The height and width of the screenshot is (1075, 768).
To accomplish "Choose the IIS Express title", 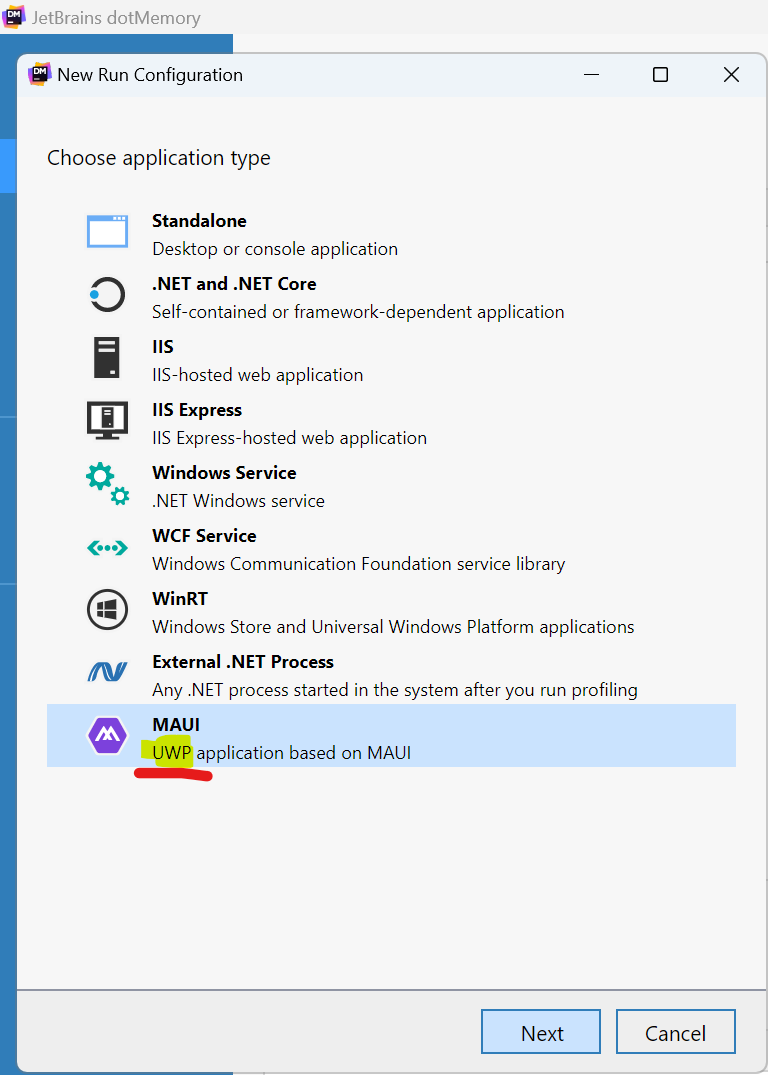I will [197, 410].
